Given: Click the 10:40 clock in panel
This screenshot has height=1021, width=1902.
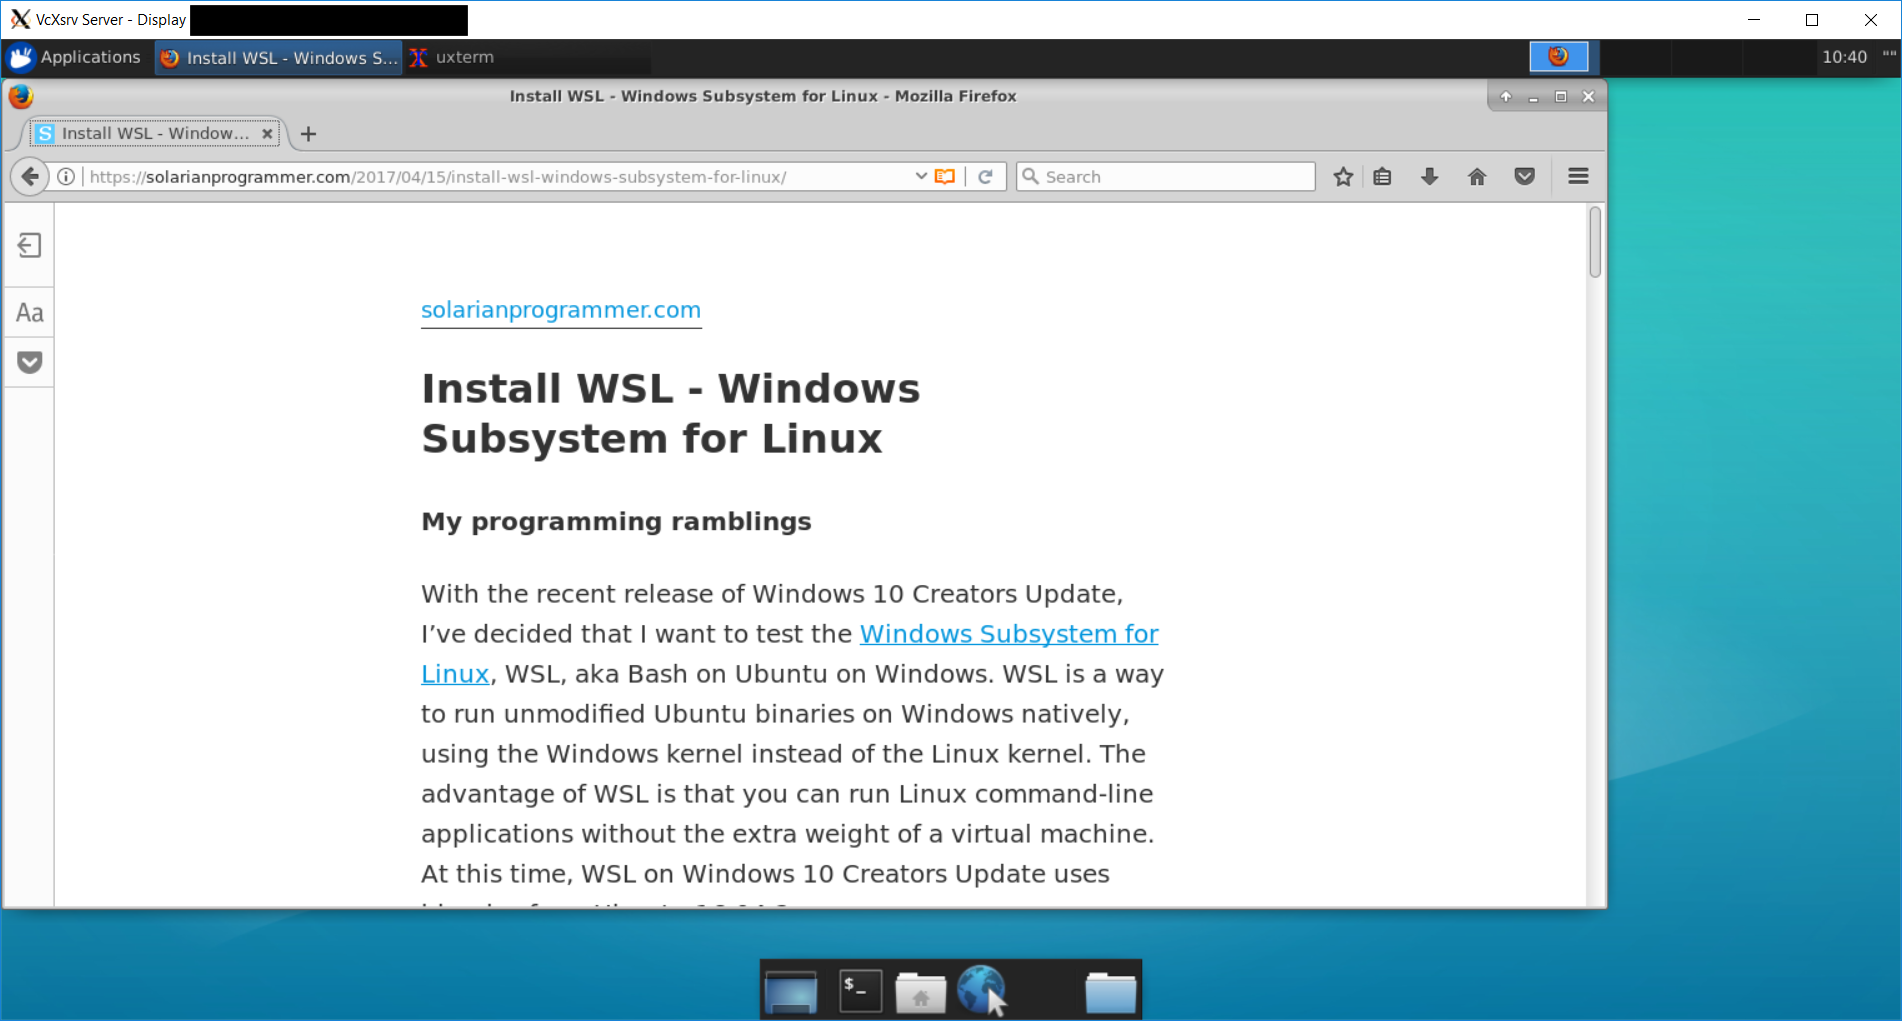Looking at the screenshot, I should click(x=1844, y=58).
